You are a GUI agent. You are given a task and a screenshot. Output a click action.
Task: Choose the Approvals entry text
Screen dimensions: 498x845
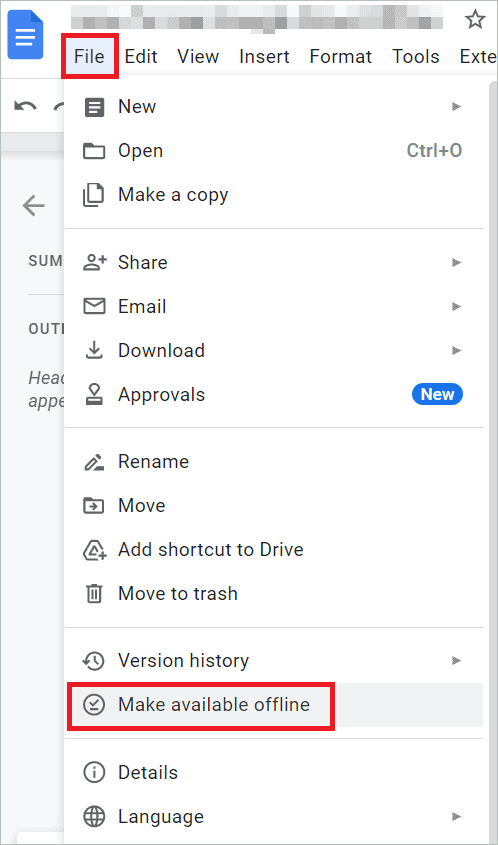point(161,395)
